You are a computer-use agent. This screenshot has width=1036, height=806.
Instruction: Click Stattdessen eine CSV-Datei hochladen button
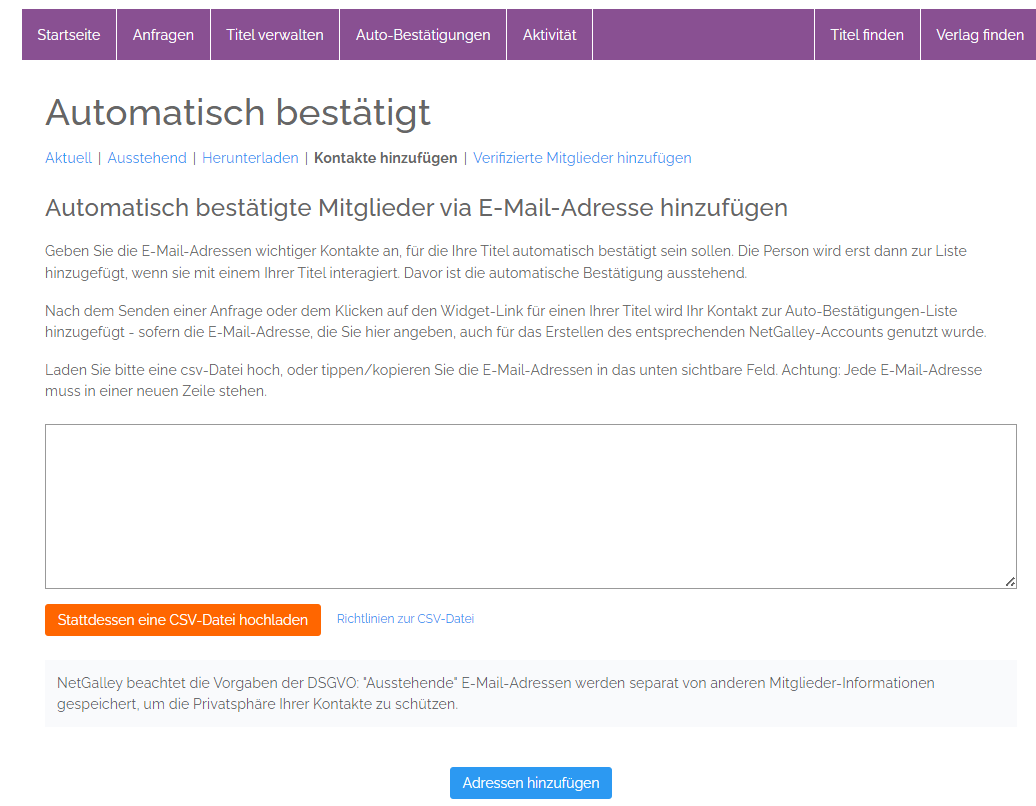click(x=183, y=620)
